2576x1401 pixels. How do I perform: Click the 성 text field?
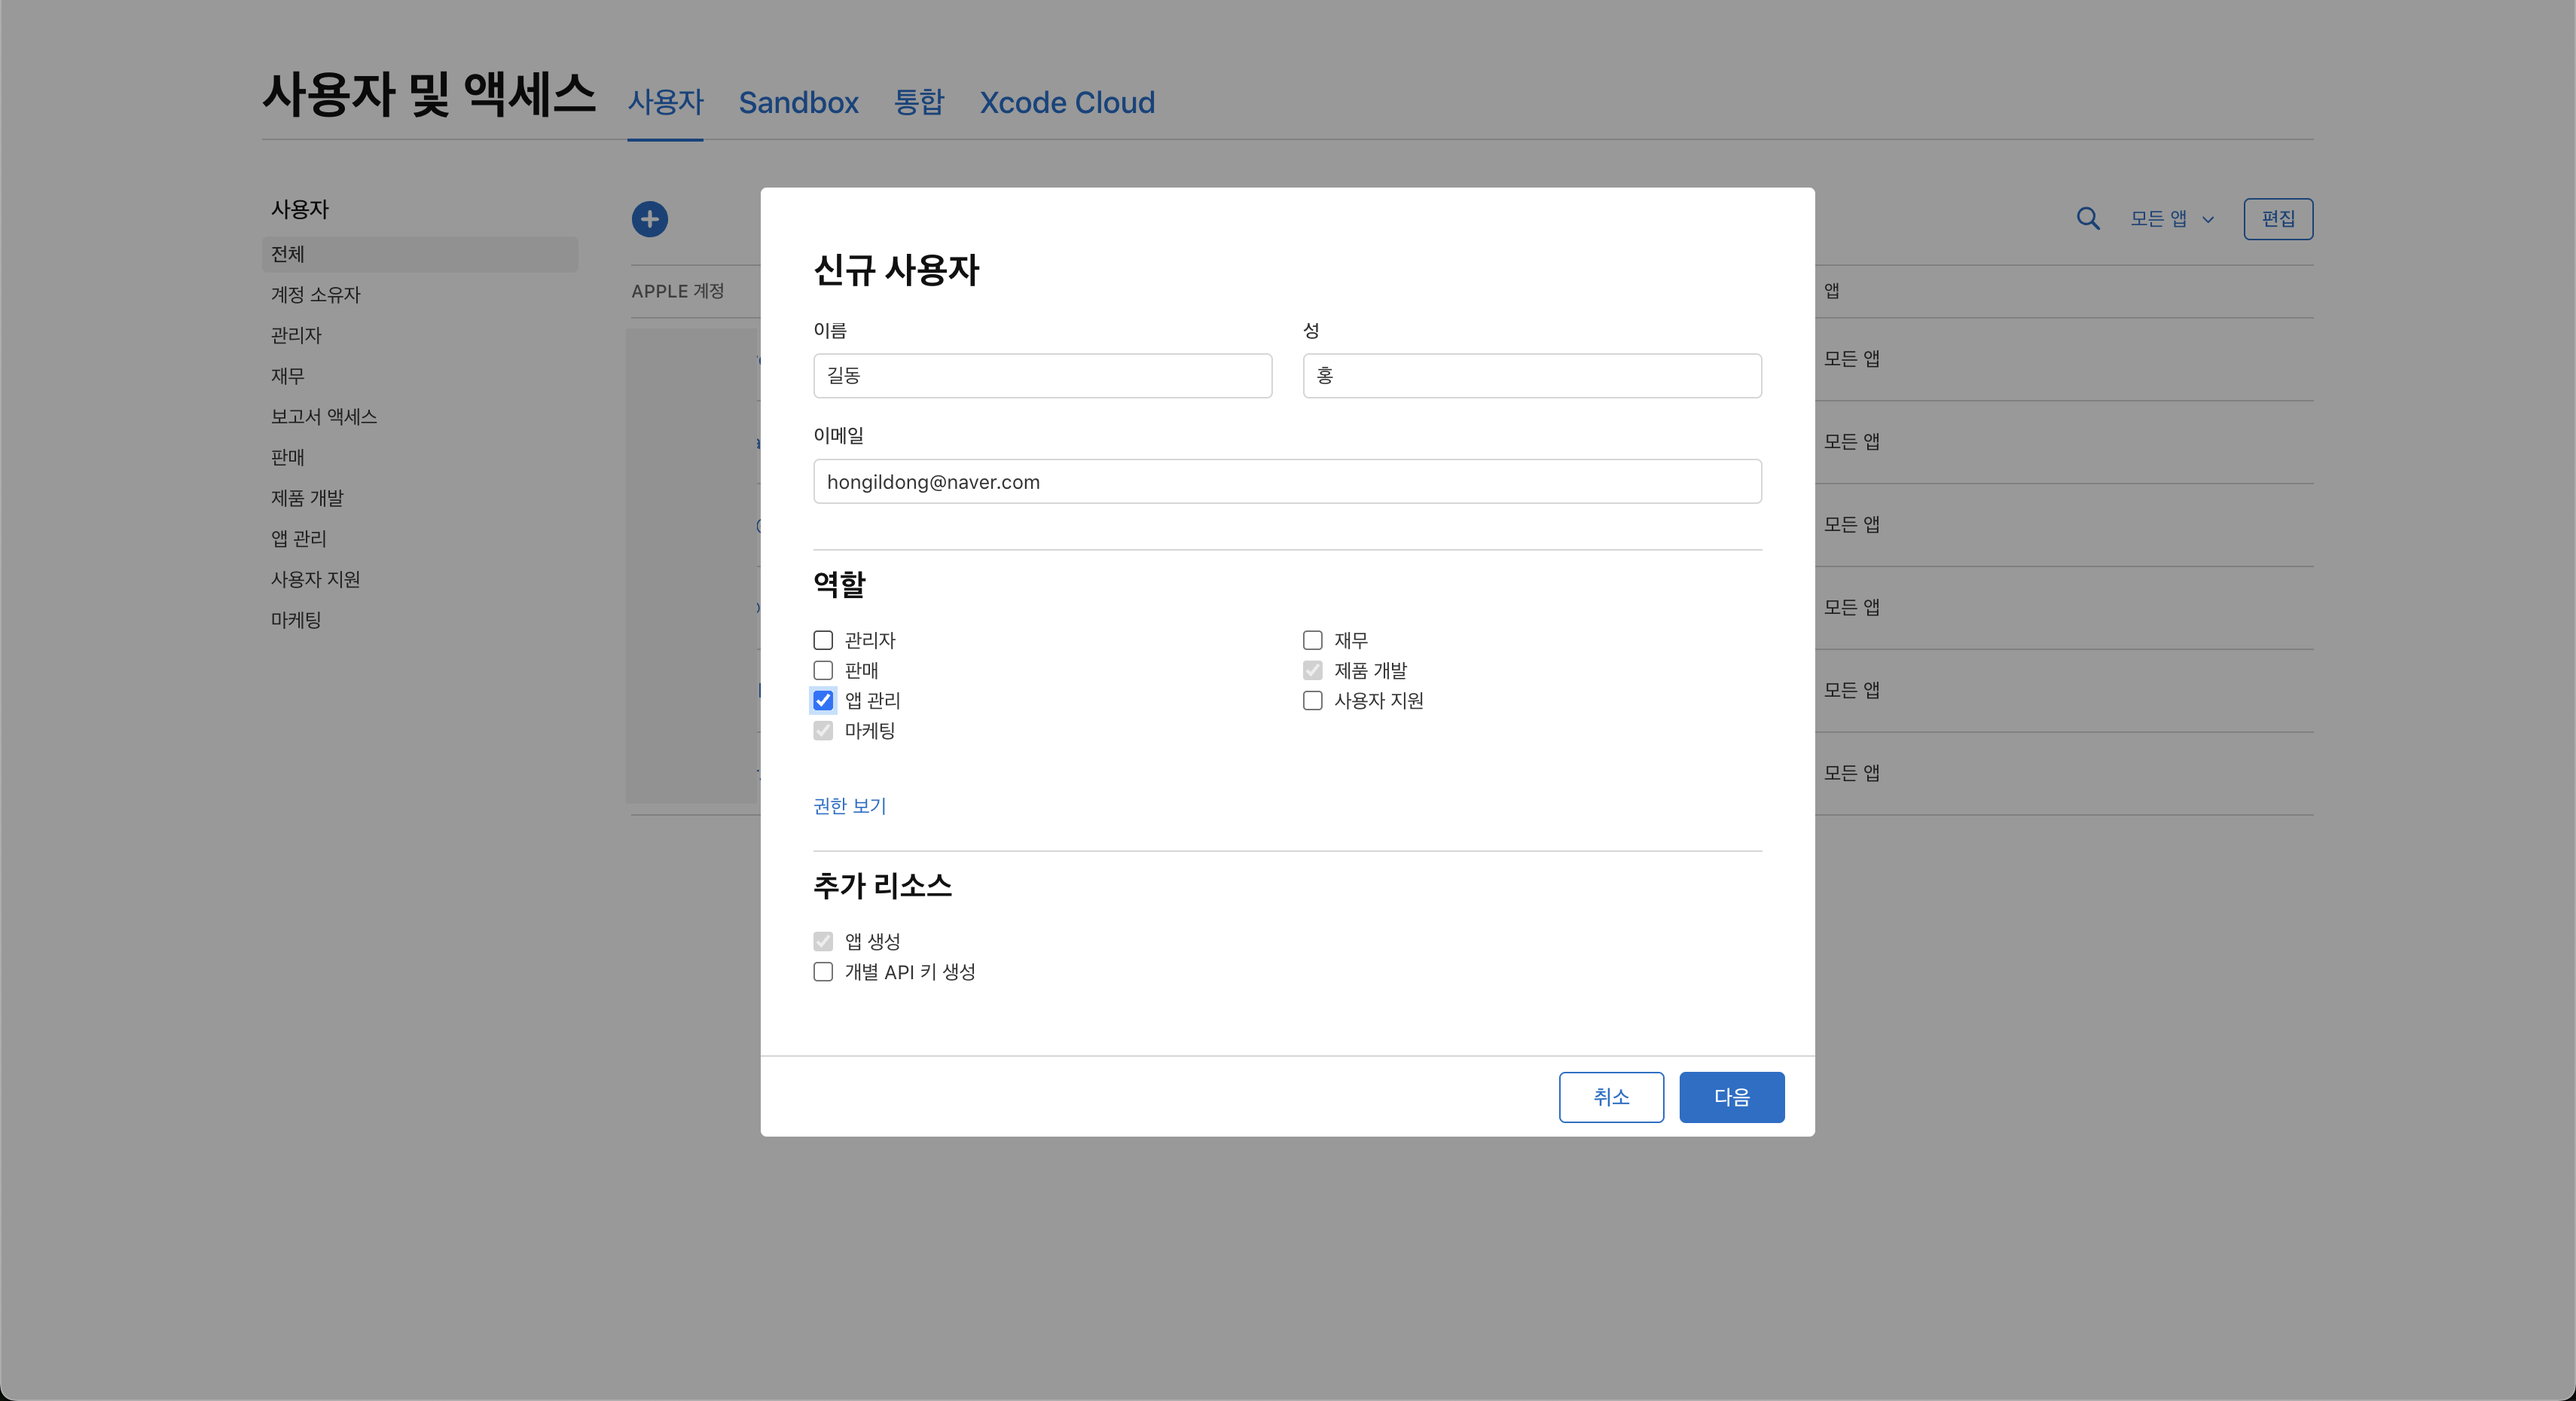pyautogui.click(x=1531, y=376)
